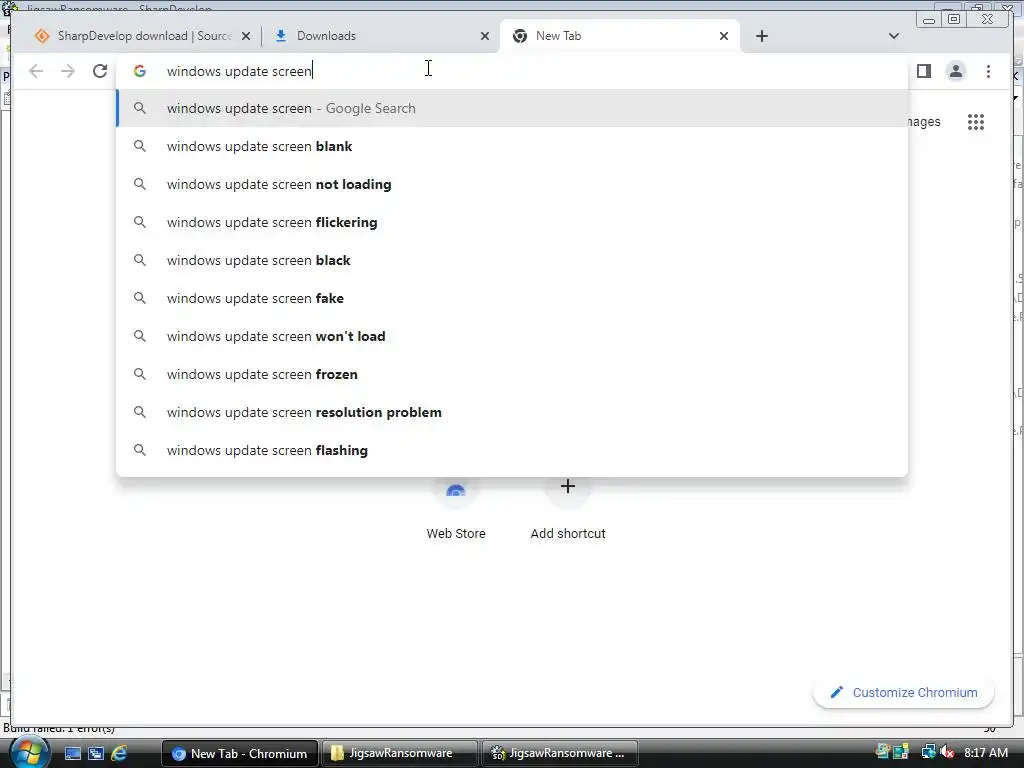Click the Add shortcut plus icon
1024x768 pixels.
568,487
